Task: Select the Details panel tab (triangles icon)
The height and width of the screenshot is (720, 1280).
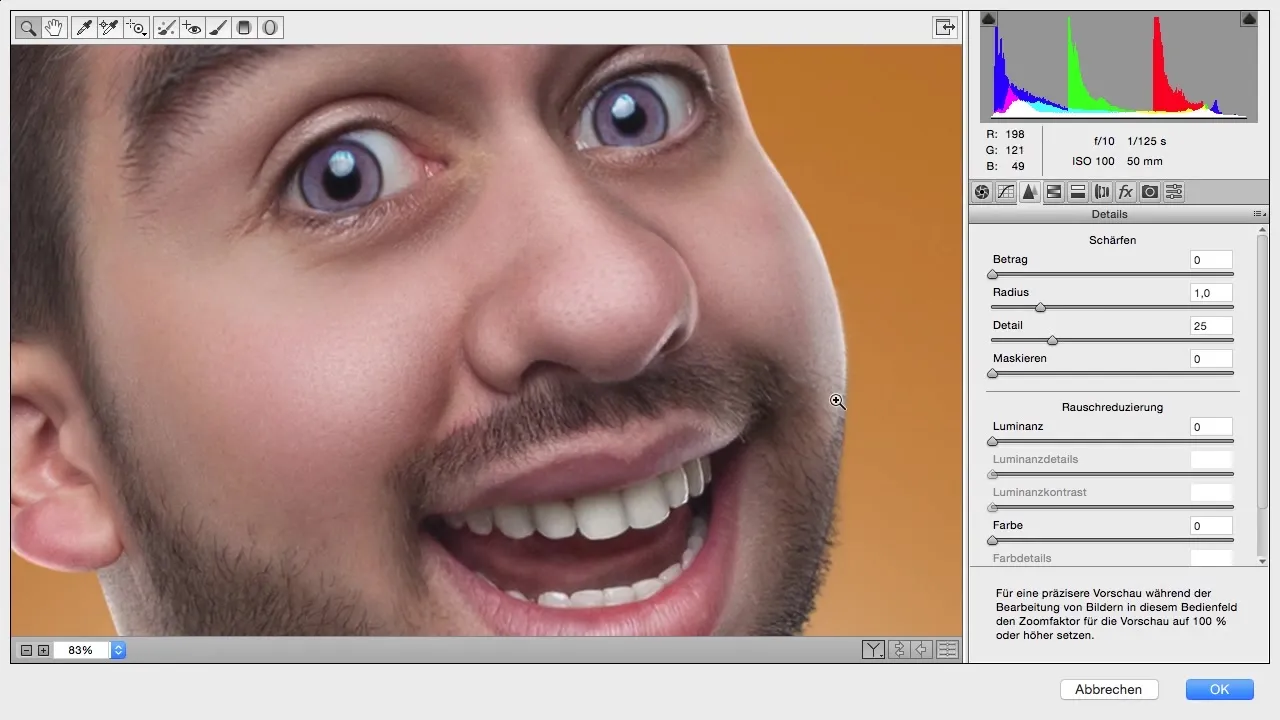Action: 1030,192
